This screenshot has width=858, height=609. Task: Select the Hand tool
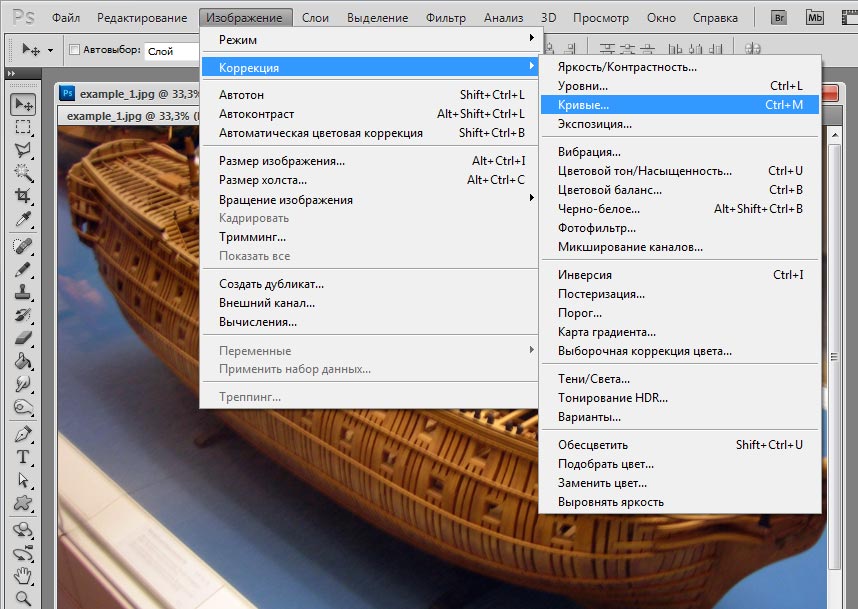tap(23, 575)
